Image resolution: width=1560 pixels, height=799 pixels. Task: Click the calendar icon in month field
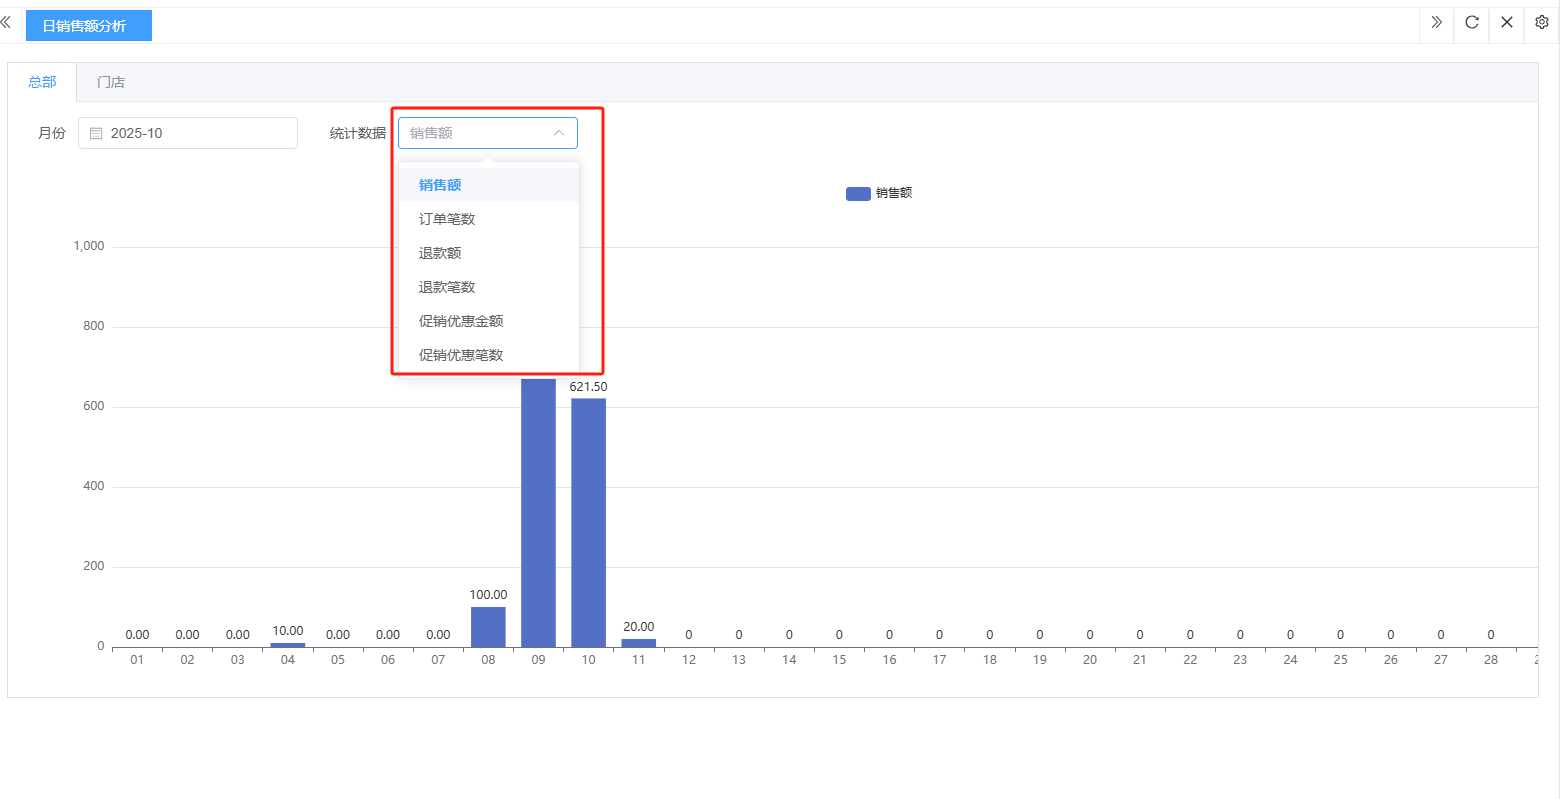(96, 133)
